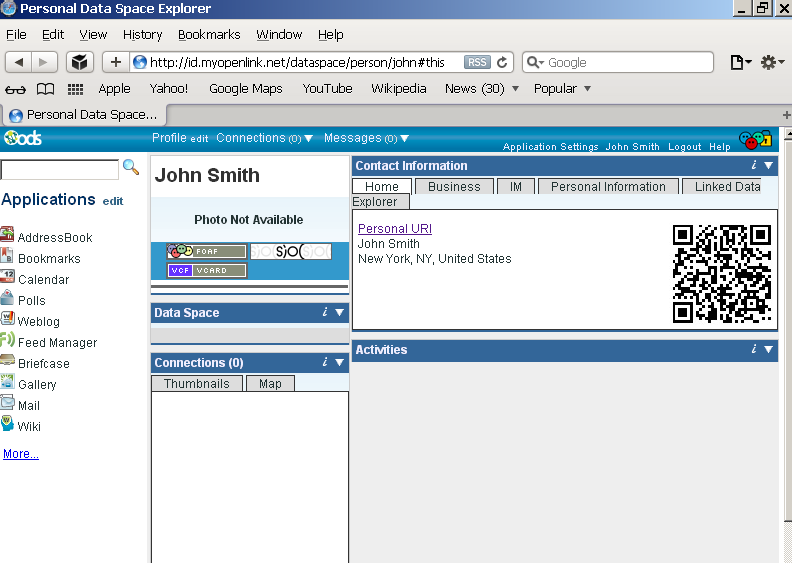Screen dimensions: 792x563
Task: Click the Logout link
Action: point(685,147)
